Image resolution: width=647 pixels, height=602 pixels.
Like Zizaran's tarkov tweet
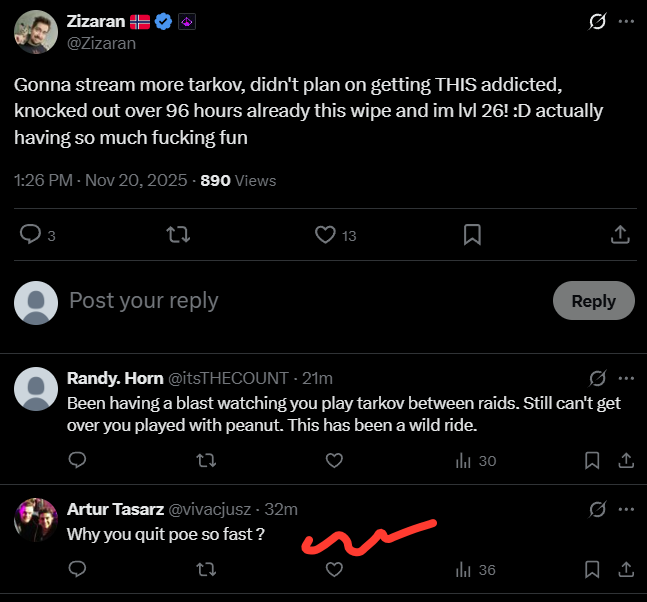325,234
